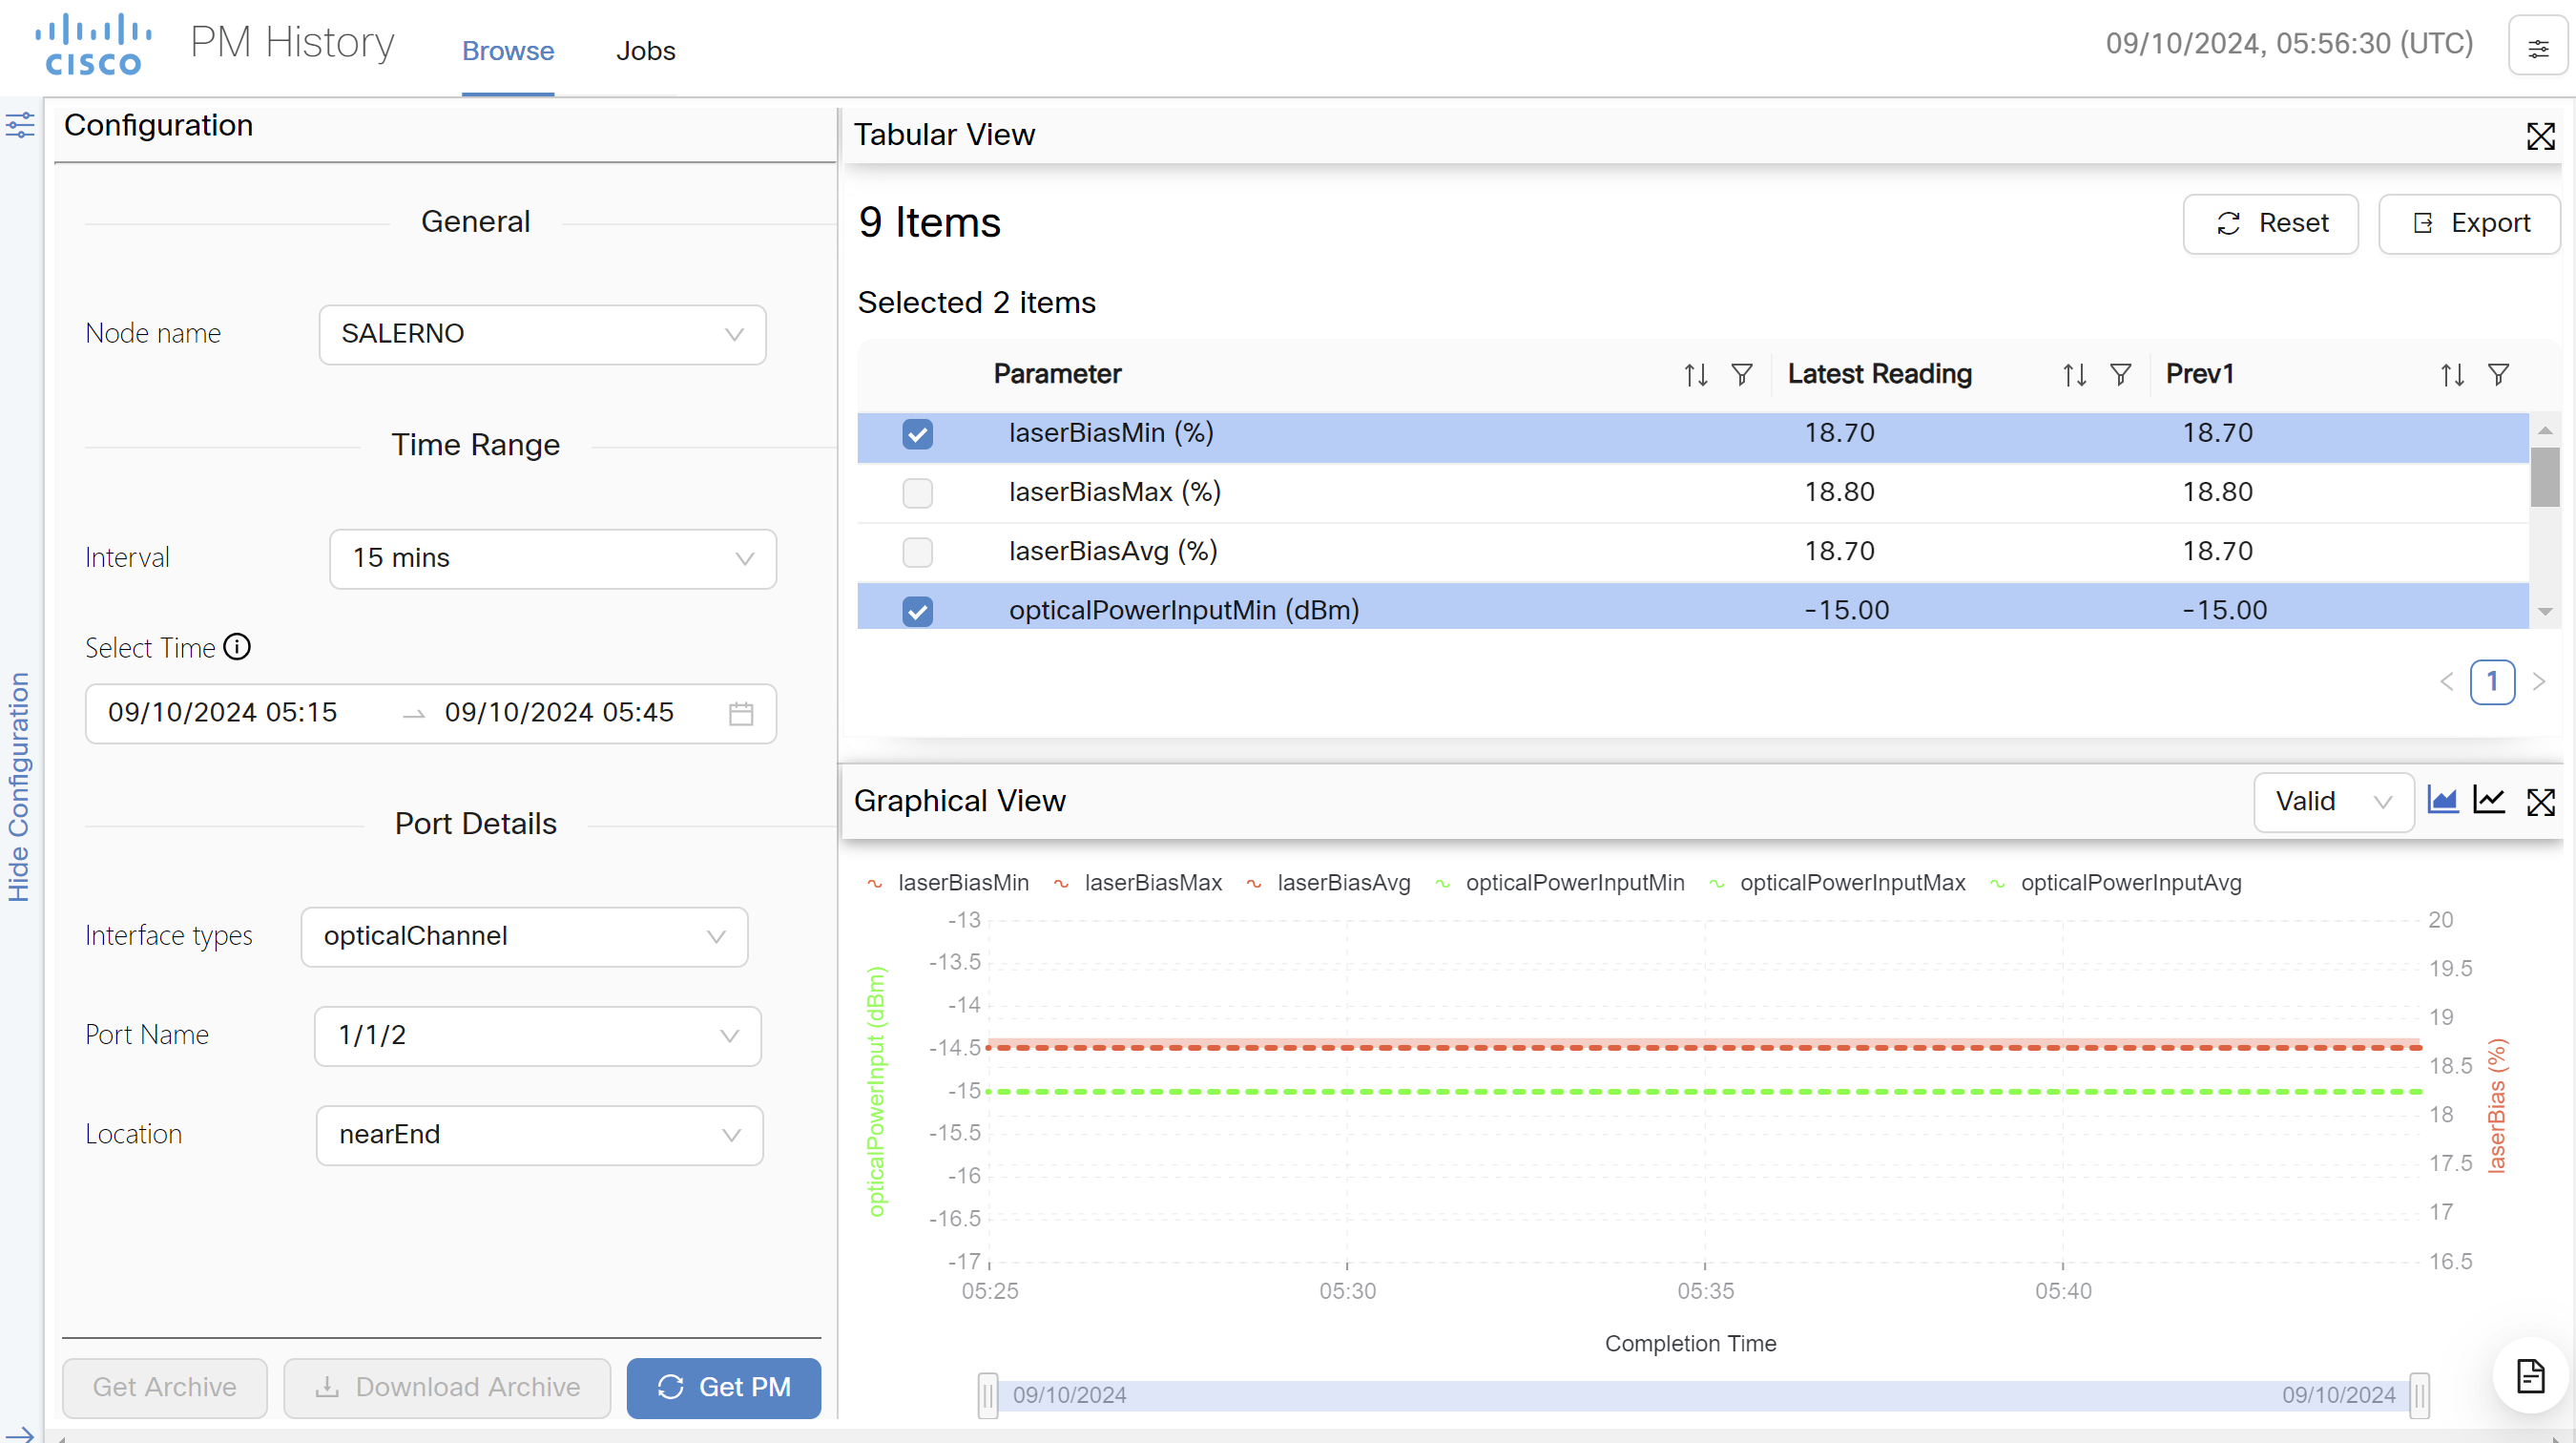Switch to the Jobs tab
Viewport: 2576px width, 1443px height.
click(x=644, y=50)
